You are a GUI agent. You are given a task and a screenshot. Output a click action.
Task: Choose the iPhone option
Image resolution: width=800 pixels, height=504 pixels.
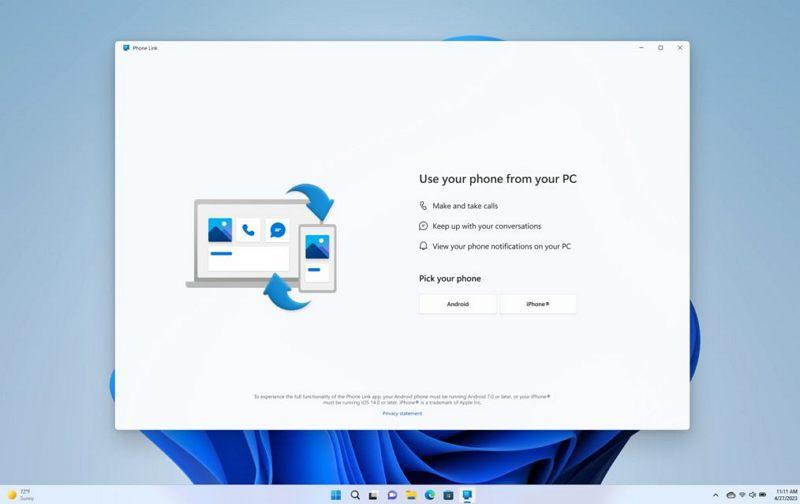538,304
